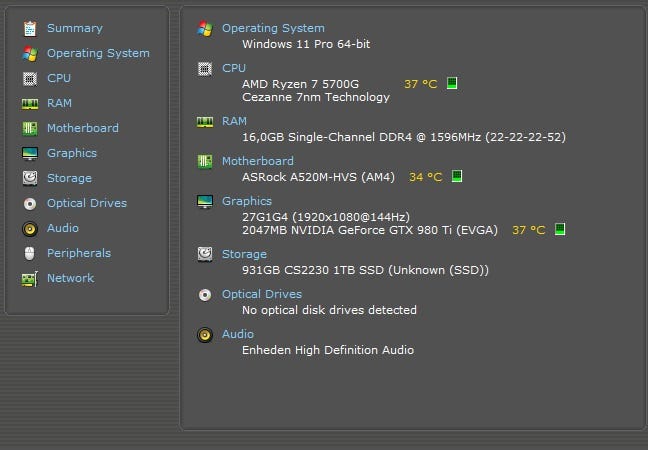The height and width of the screenshot is (450, 648).
Task: Click the motherboard temperature indicator icon
Action: pyautogui.click(x=457, y=177)
